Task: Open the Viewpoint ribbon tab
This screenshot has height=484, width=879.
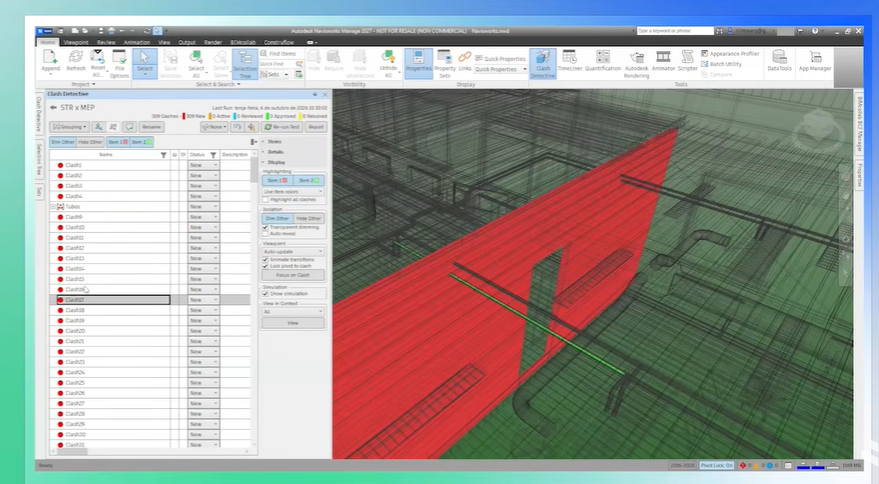Action: (x=76, y=43)
